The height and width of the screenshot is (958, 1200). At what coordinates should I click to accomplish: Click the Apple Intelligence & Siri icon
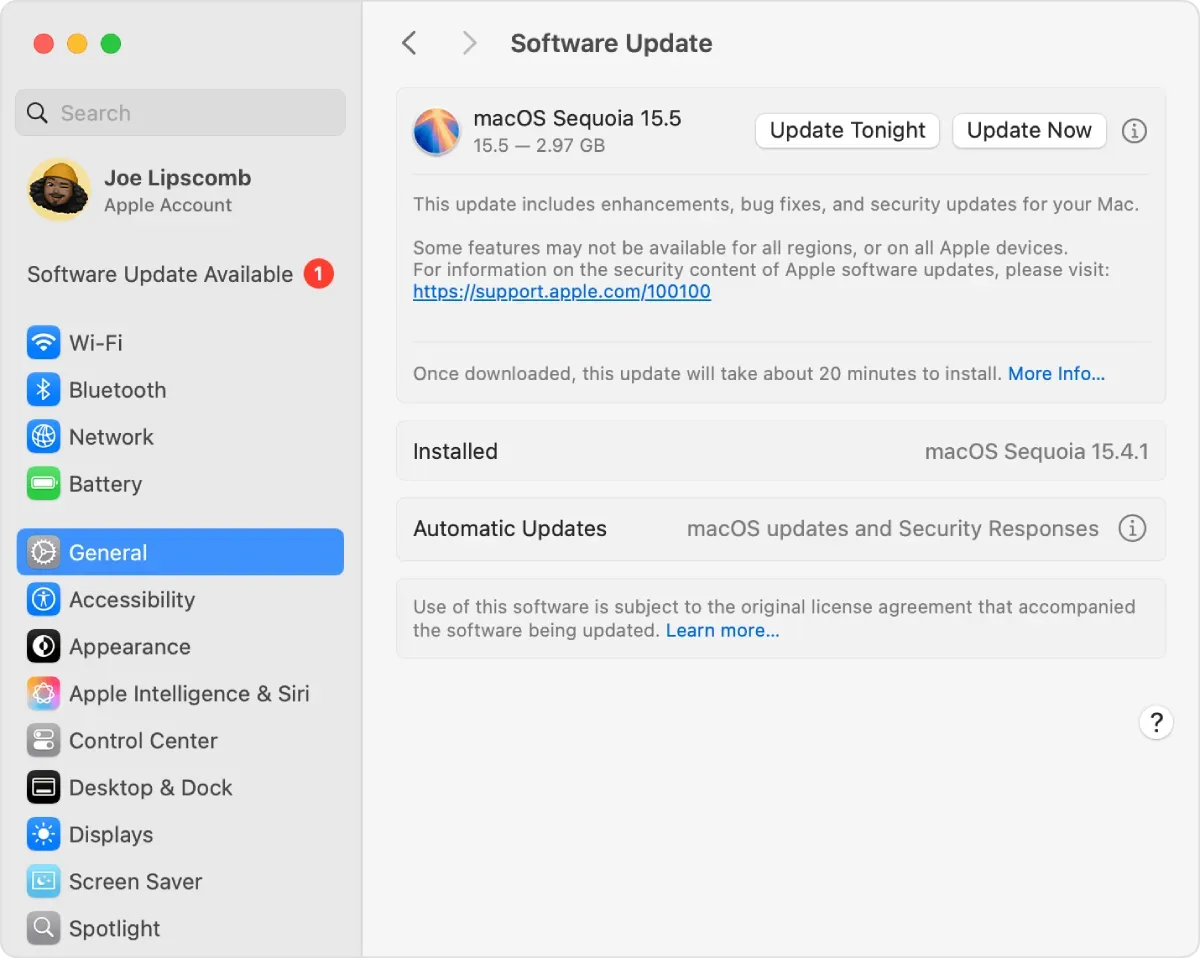43,694
